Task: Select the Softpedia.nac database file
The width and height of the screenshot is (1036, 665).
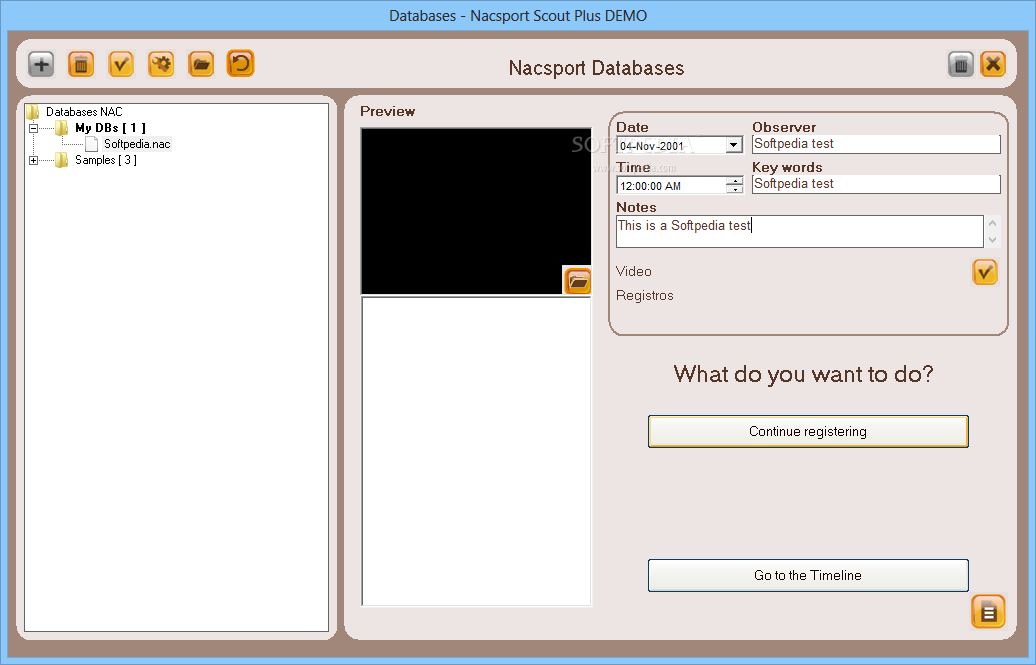Action: pyautogui.click(x=137, y=144)
